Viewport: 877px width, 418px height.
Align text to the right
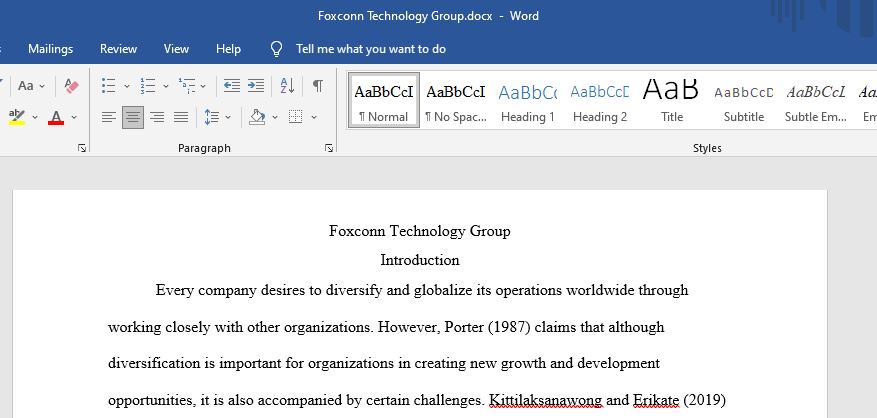(x=157, y=117)
